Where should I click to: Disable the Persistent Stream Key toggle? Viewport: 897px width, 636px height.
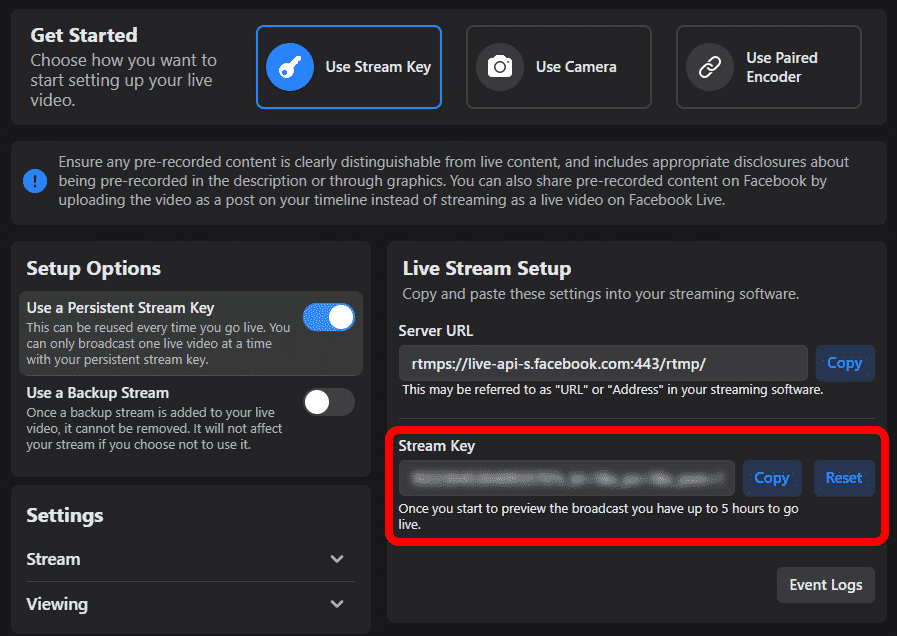tap(329, 317)
